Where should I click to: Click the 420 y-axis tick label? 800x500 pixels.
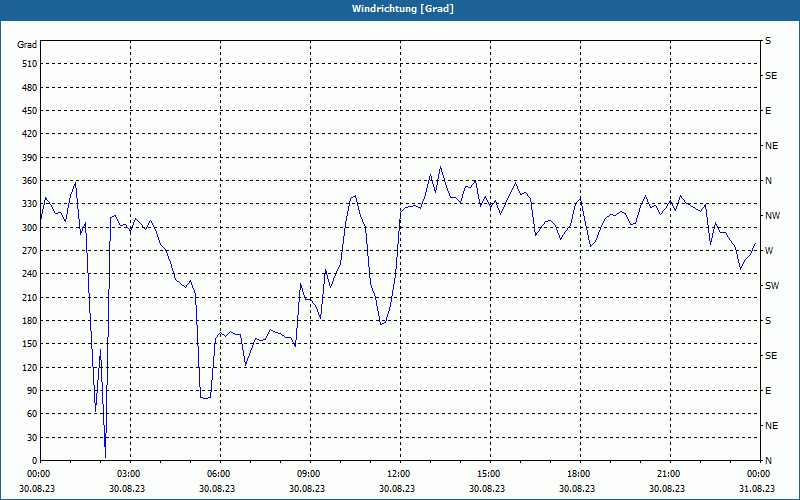30,134
